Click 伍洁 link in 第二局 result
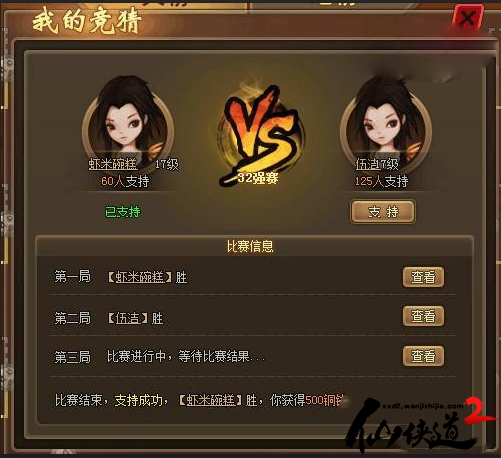The height and width of the screenshot is (458, 501). (127, 318)
